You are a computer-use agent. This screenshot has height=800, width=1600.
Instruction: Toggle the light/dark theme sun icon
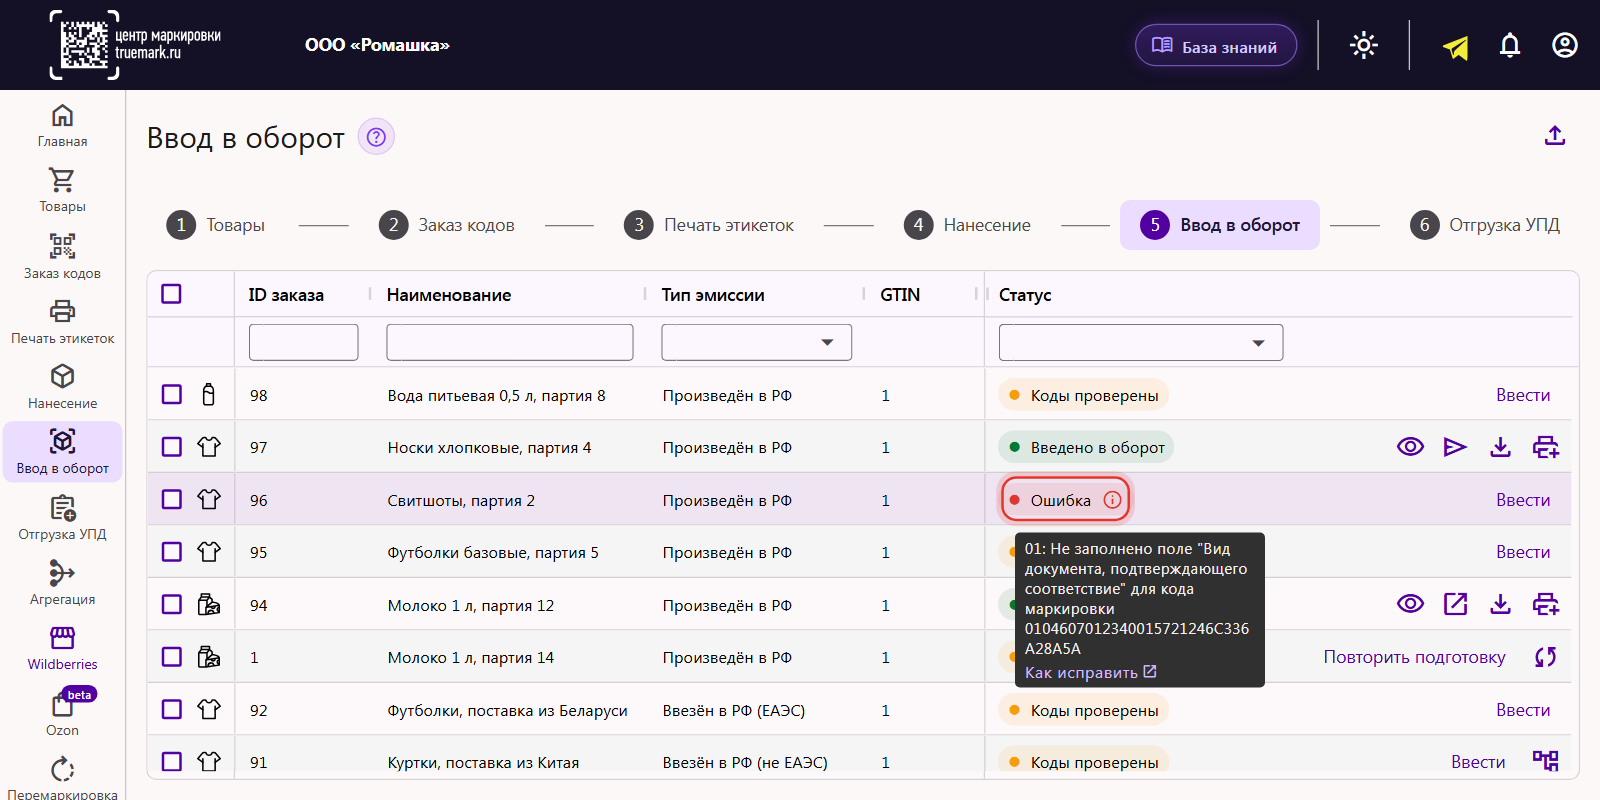1364,45
